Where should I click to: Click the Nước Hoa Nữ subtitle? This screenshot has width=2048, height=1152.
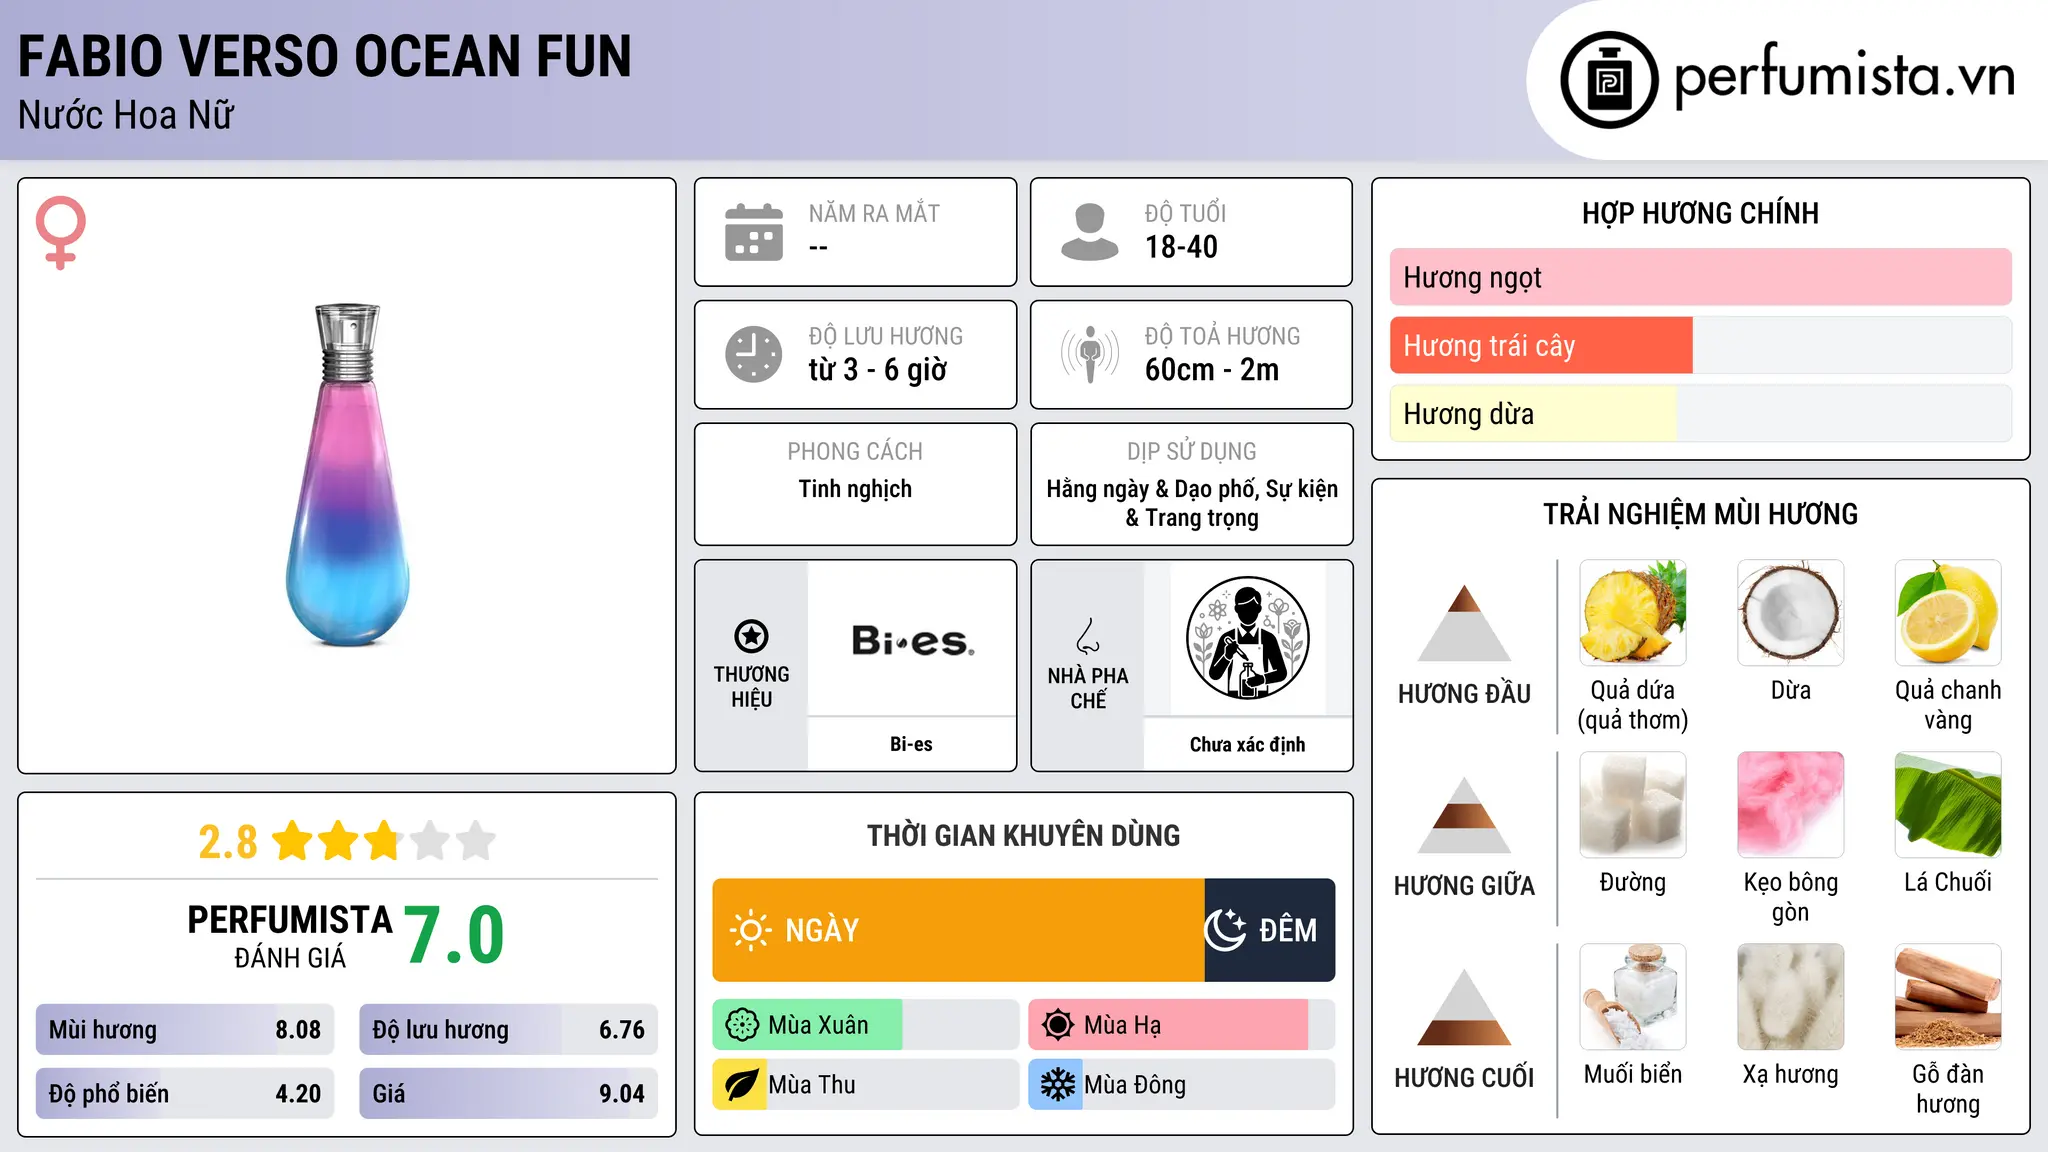click(x=126, y=115)
